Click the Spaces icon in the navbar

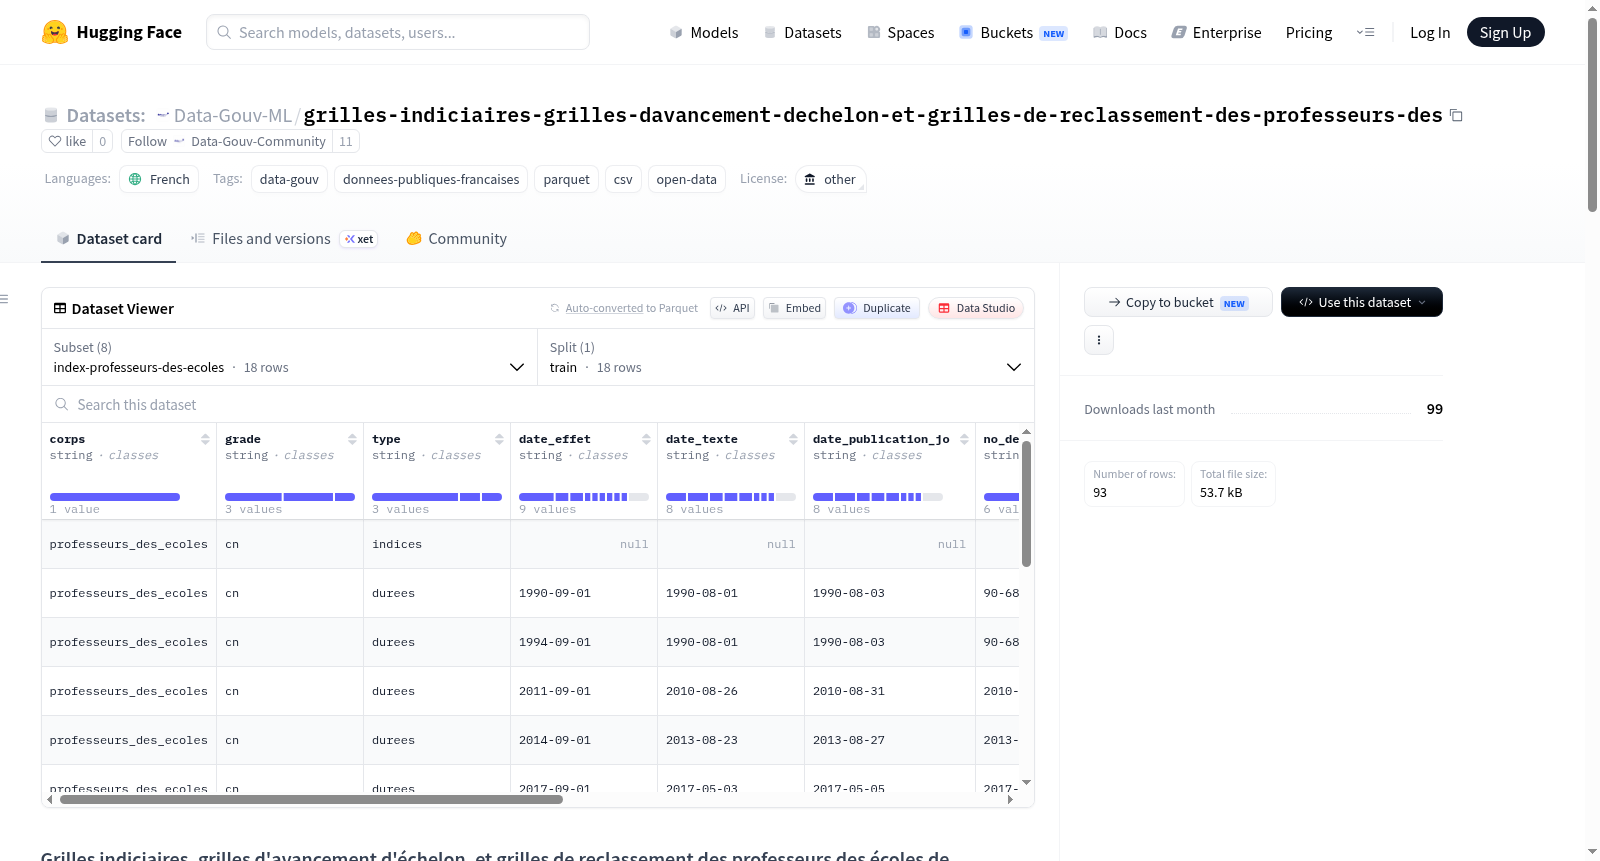click(874, 32)
